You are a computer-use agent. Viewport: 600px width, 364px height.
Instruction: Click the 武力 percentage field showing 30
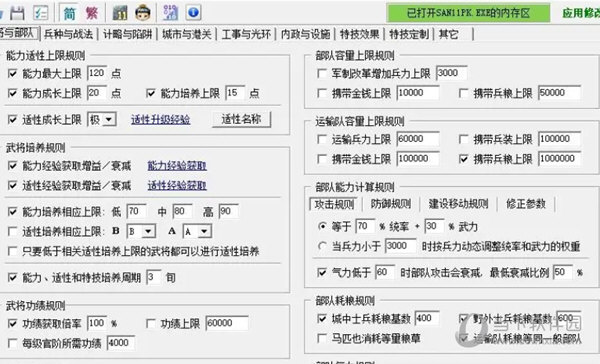pyautogui.click(x=434, y=226)
